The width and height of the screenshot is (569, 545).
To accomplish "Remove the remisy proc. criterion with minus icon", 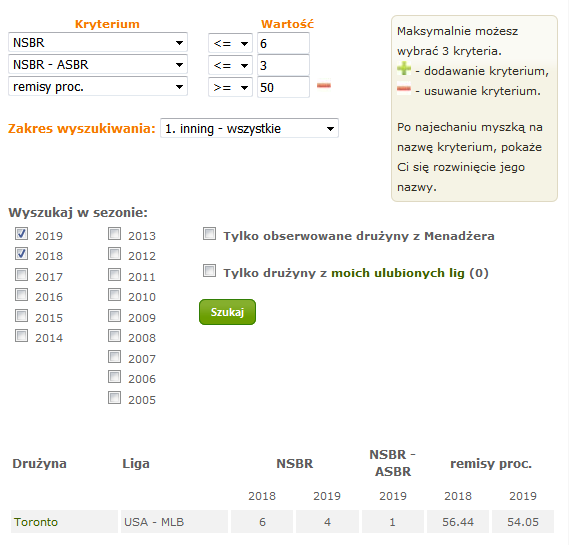I will [x=324, y=86].
